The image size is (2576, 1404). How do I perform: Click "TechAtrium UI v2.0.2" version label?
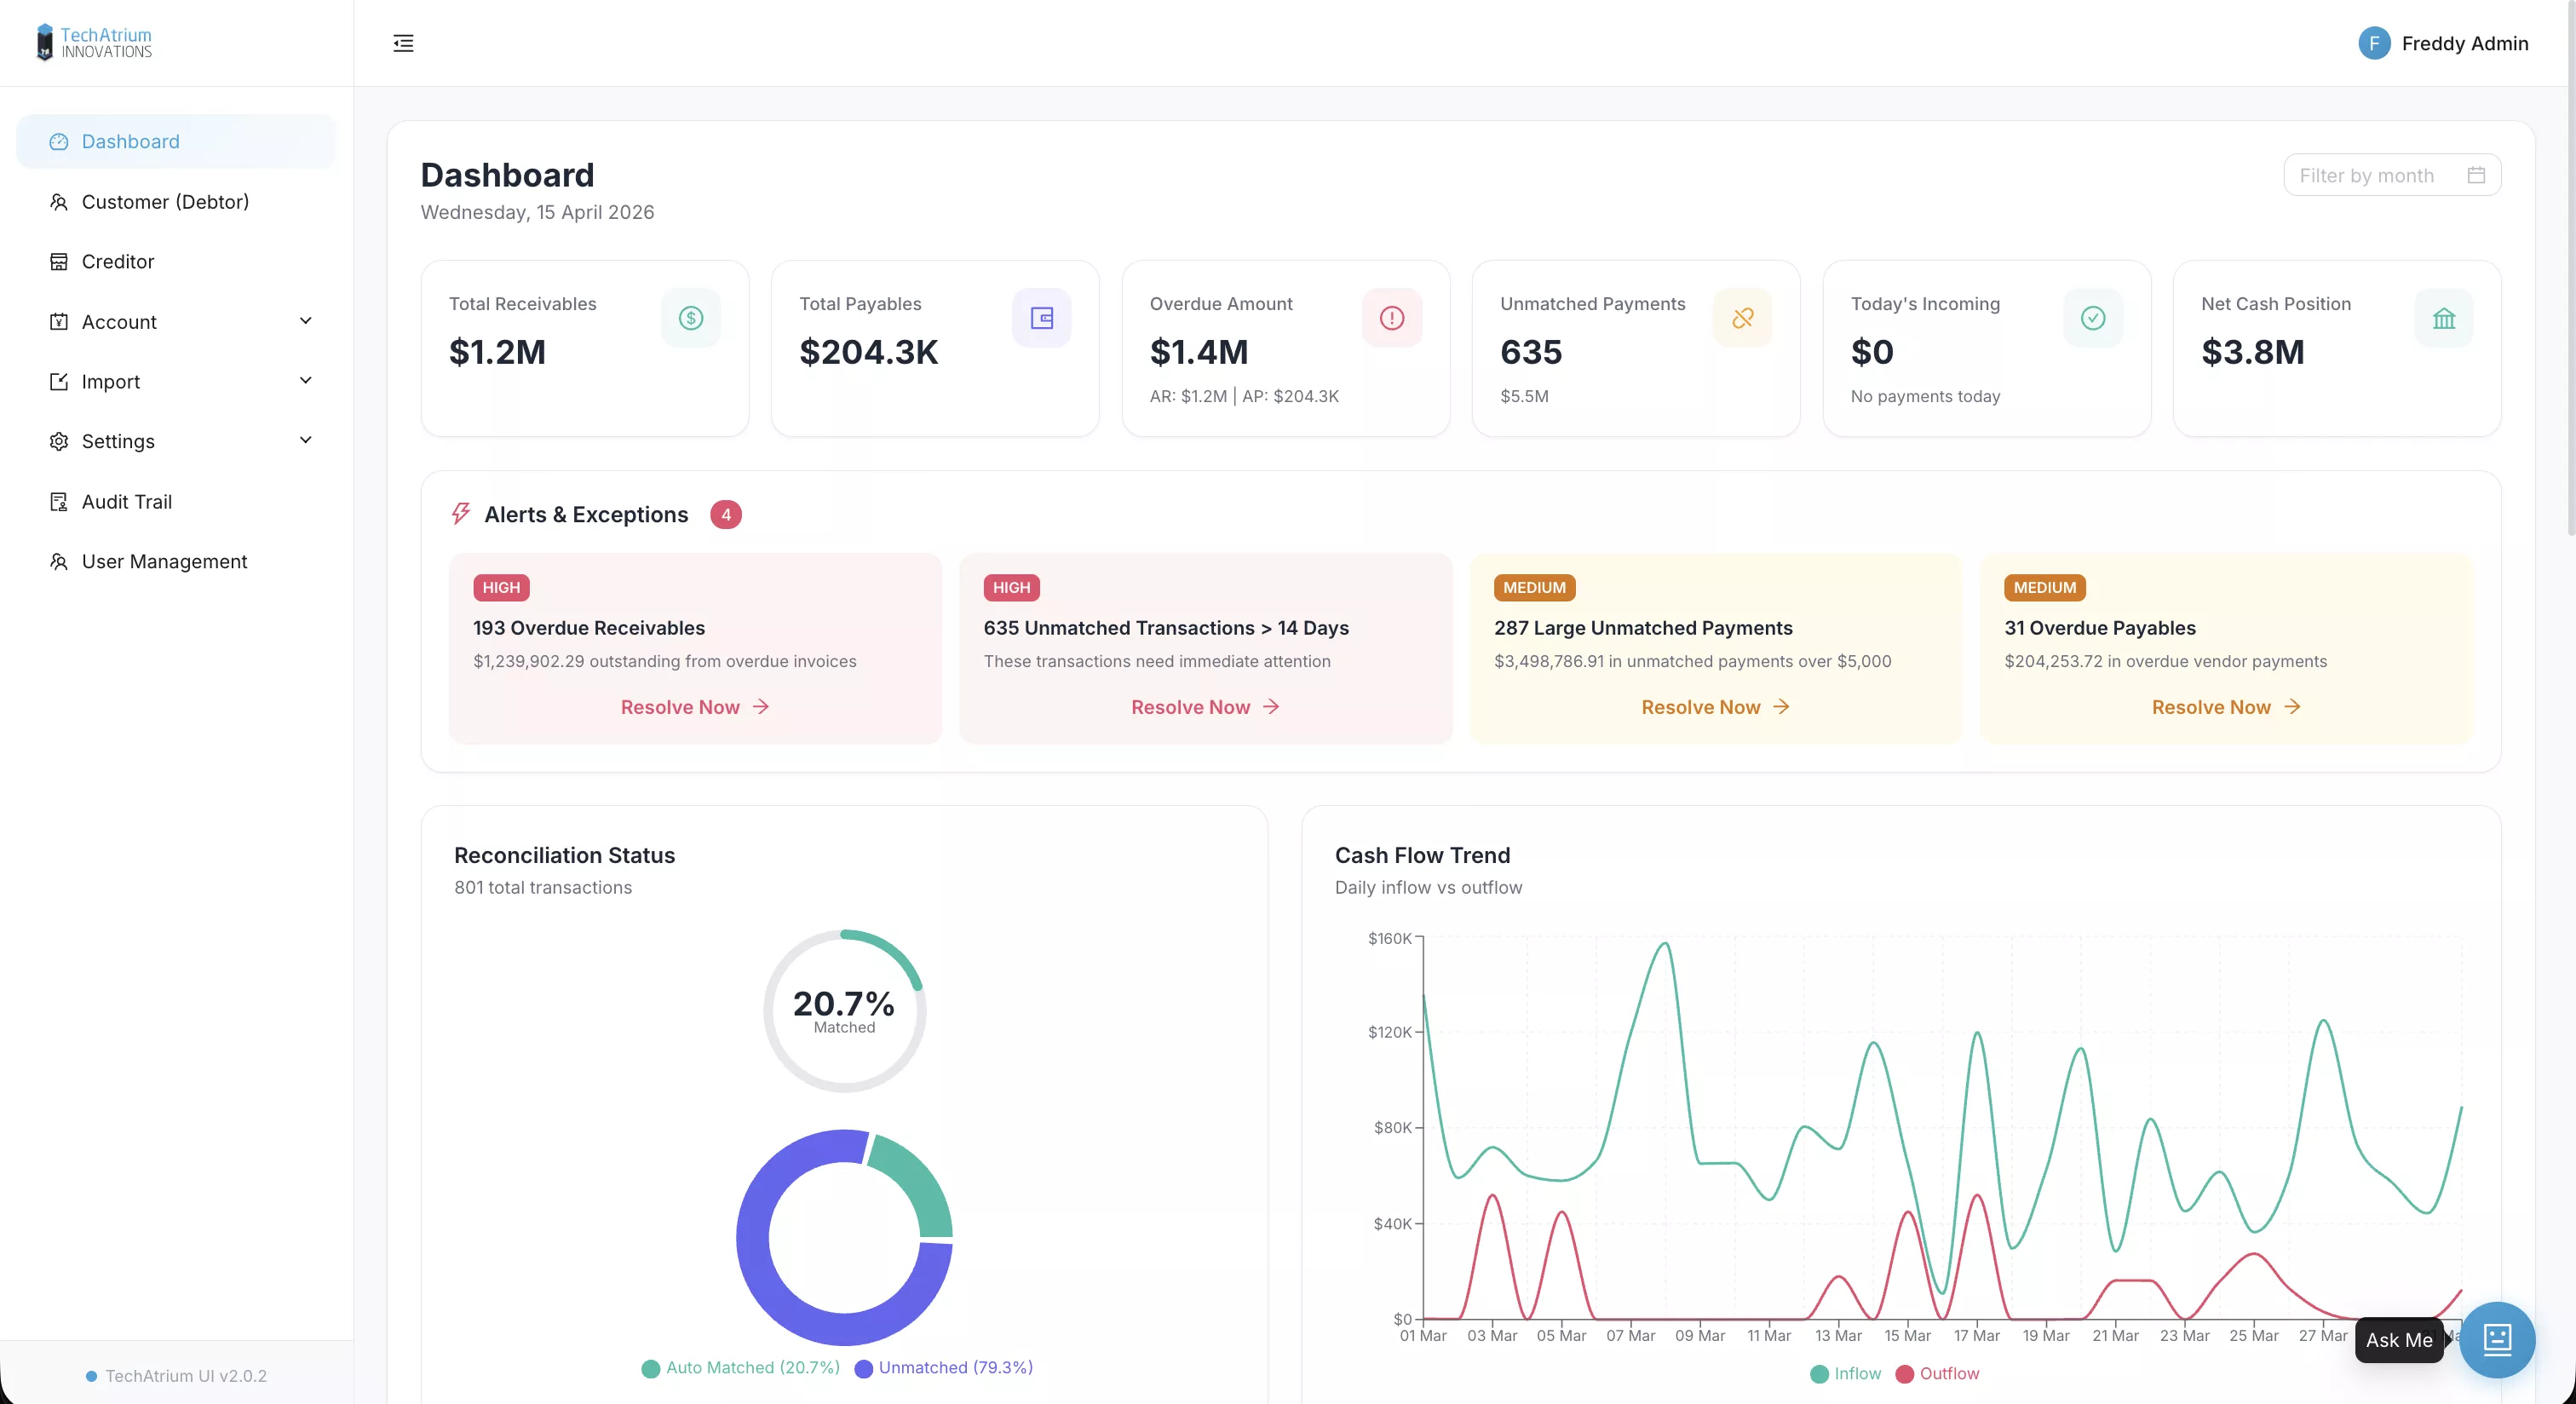[x=186, y=1376]
